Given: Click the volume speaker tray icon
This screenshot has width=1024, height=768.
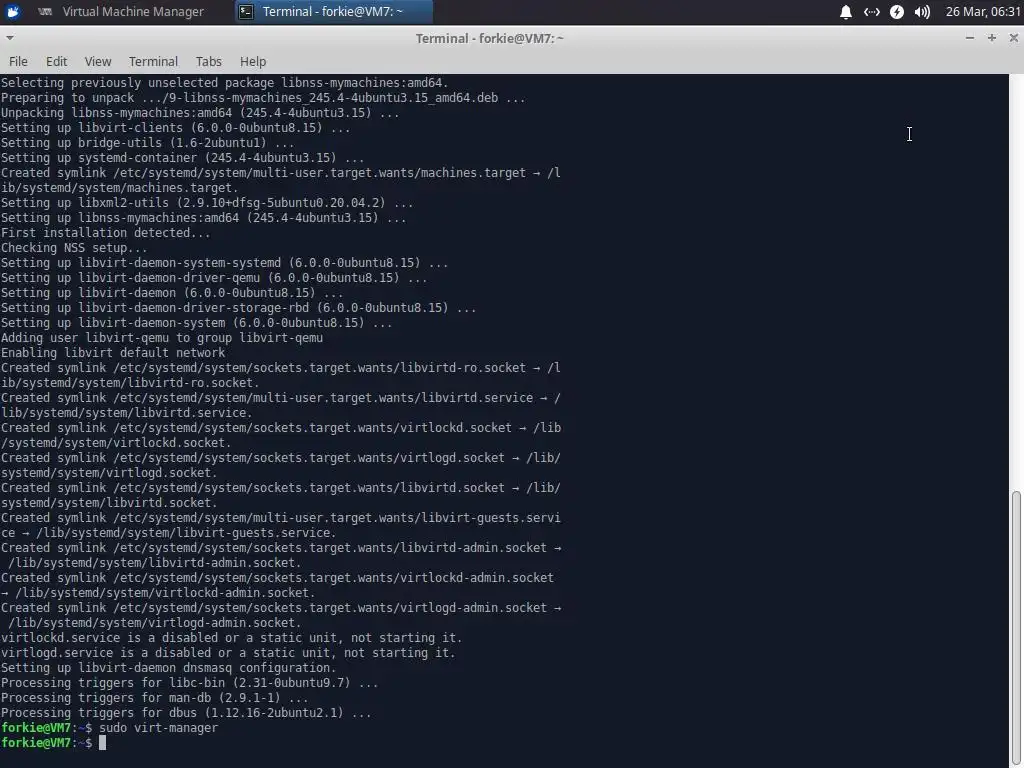Looking at the screenshot, I should (x=922, y=12).
